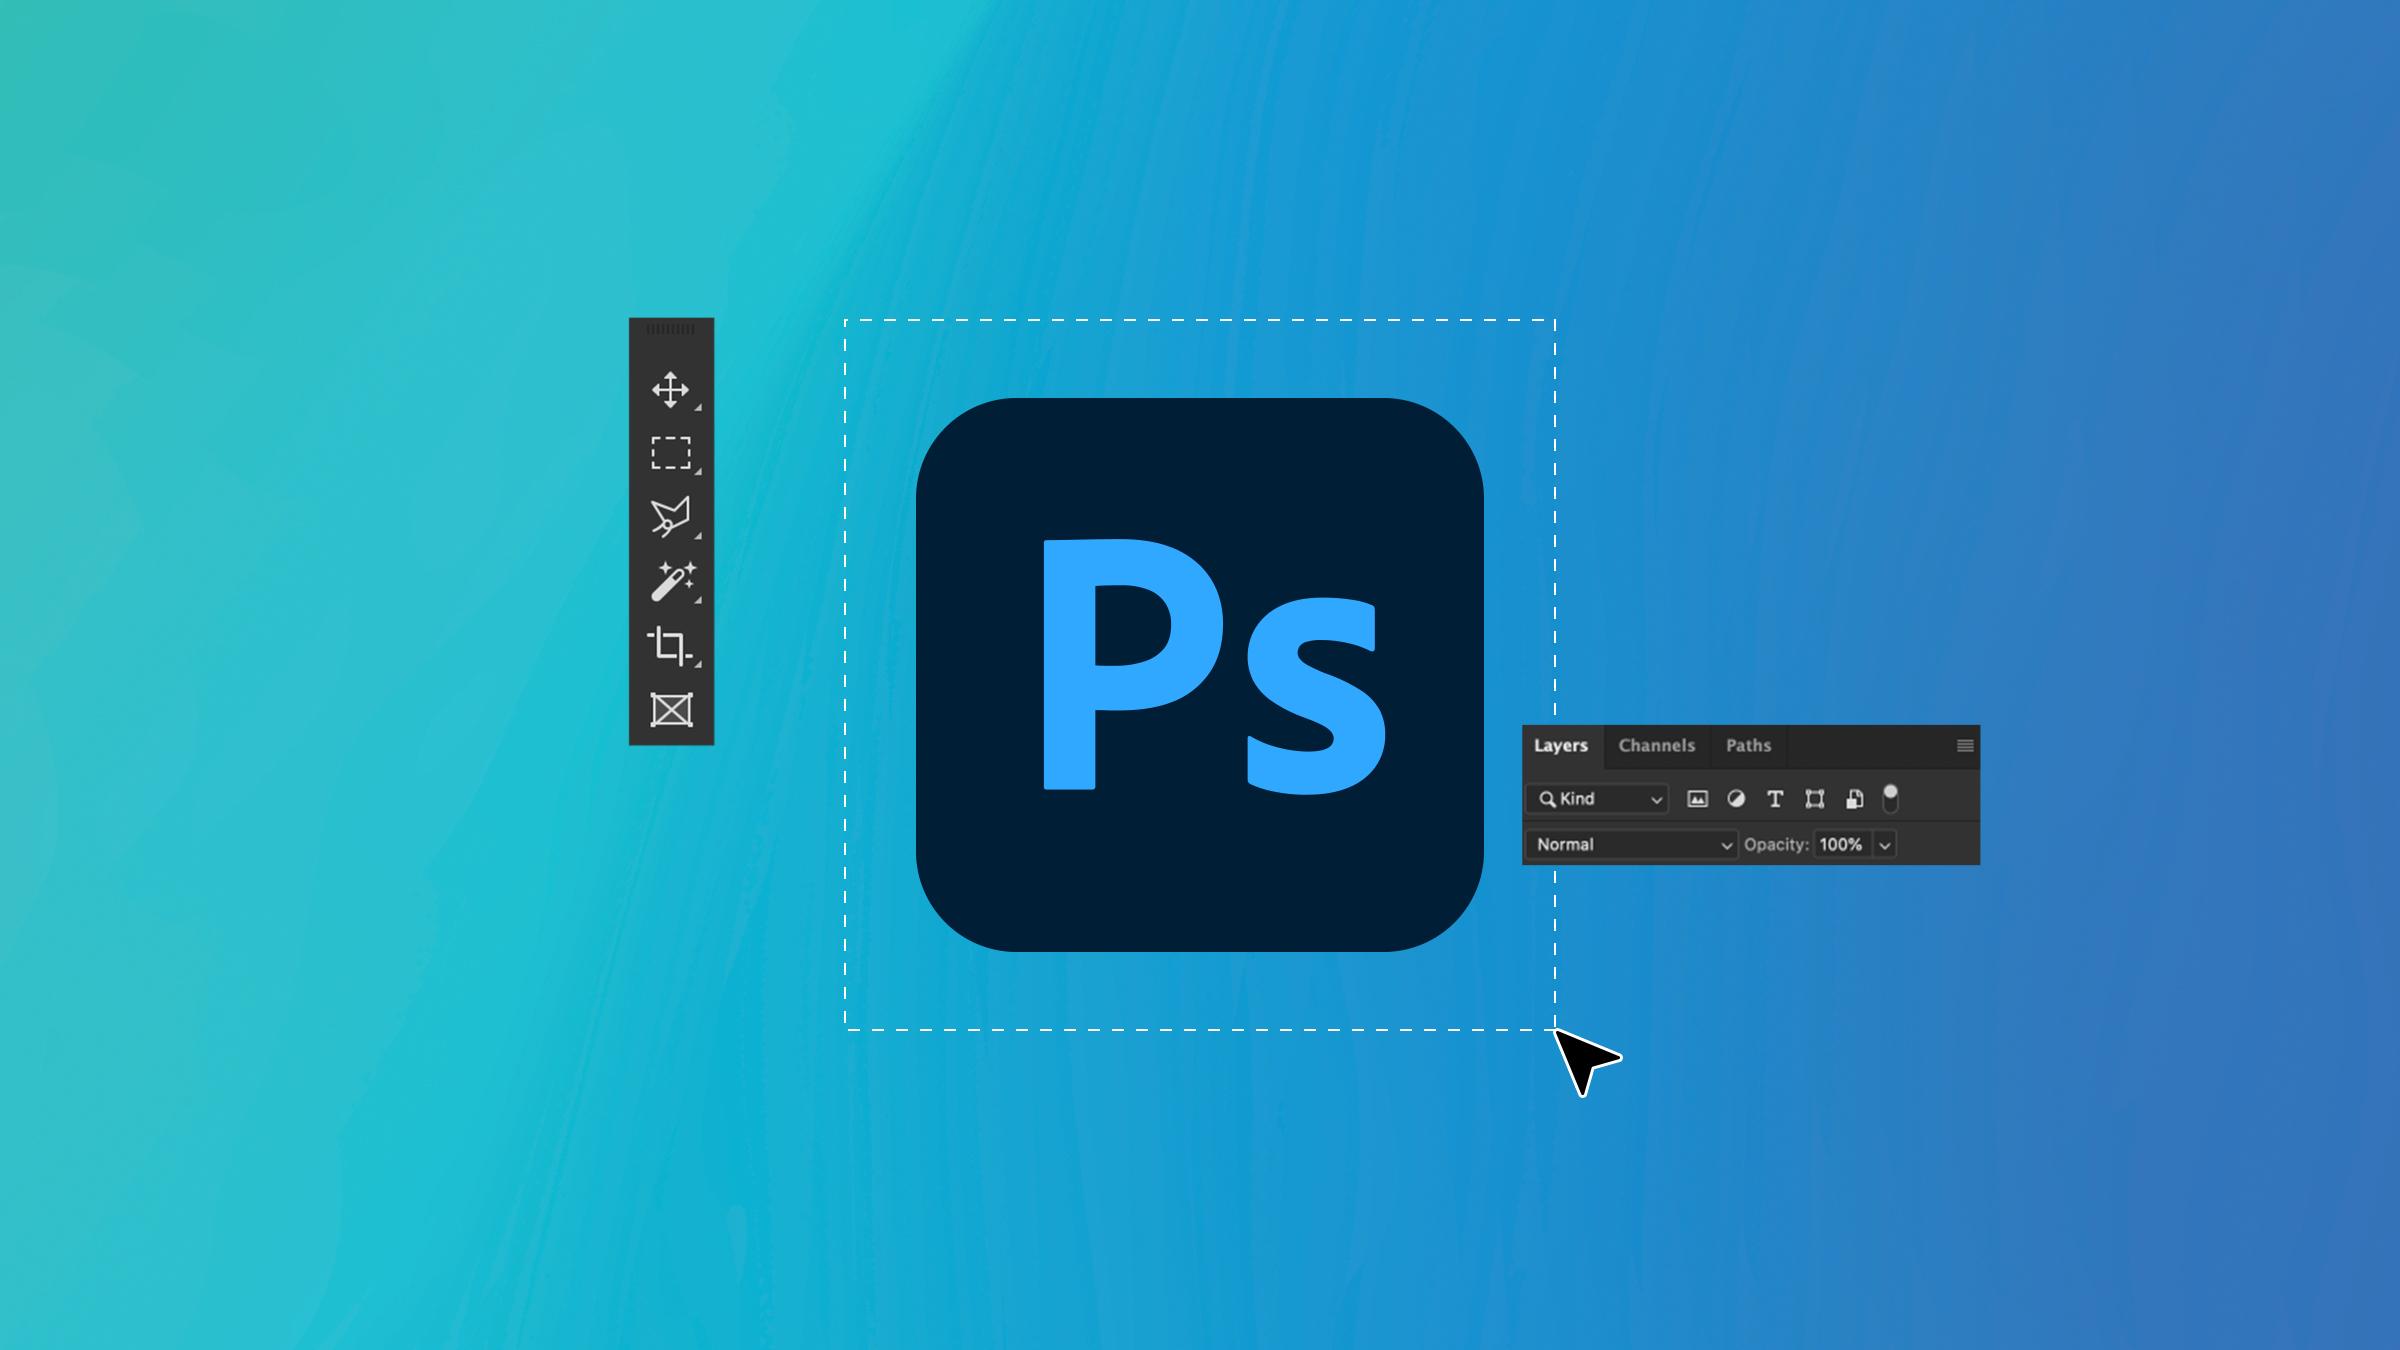This screenshot has height=1350, width=2400.
Task: Toggle the shape filter icon in Layers panel
Action: point(1812,798)
